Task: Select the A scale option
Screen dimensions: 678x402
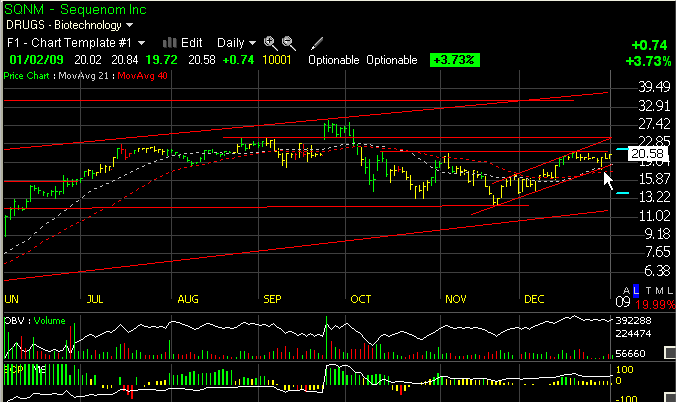Action: coord(627,291)
